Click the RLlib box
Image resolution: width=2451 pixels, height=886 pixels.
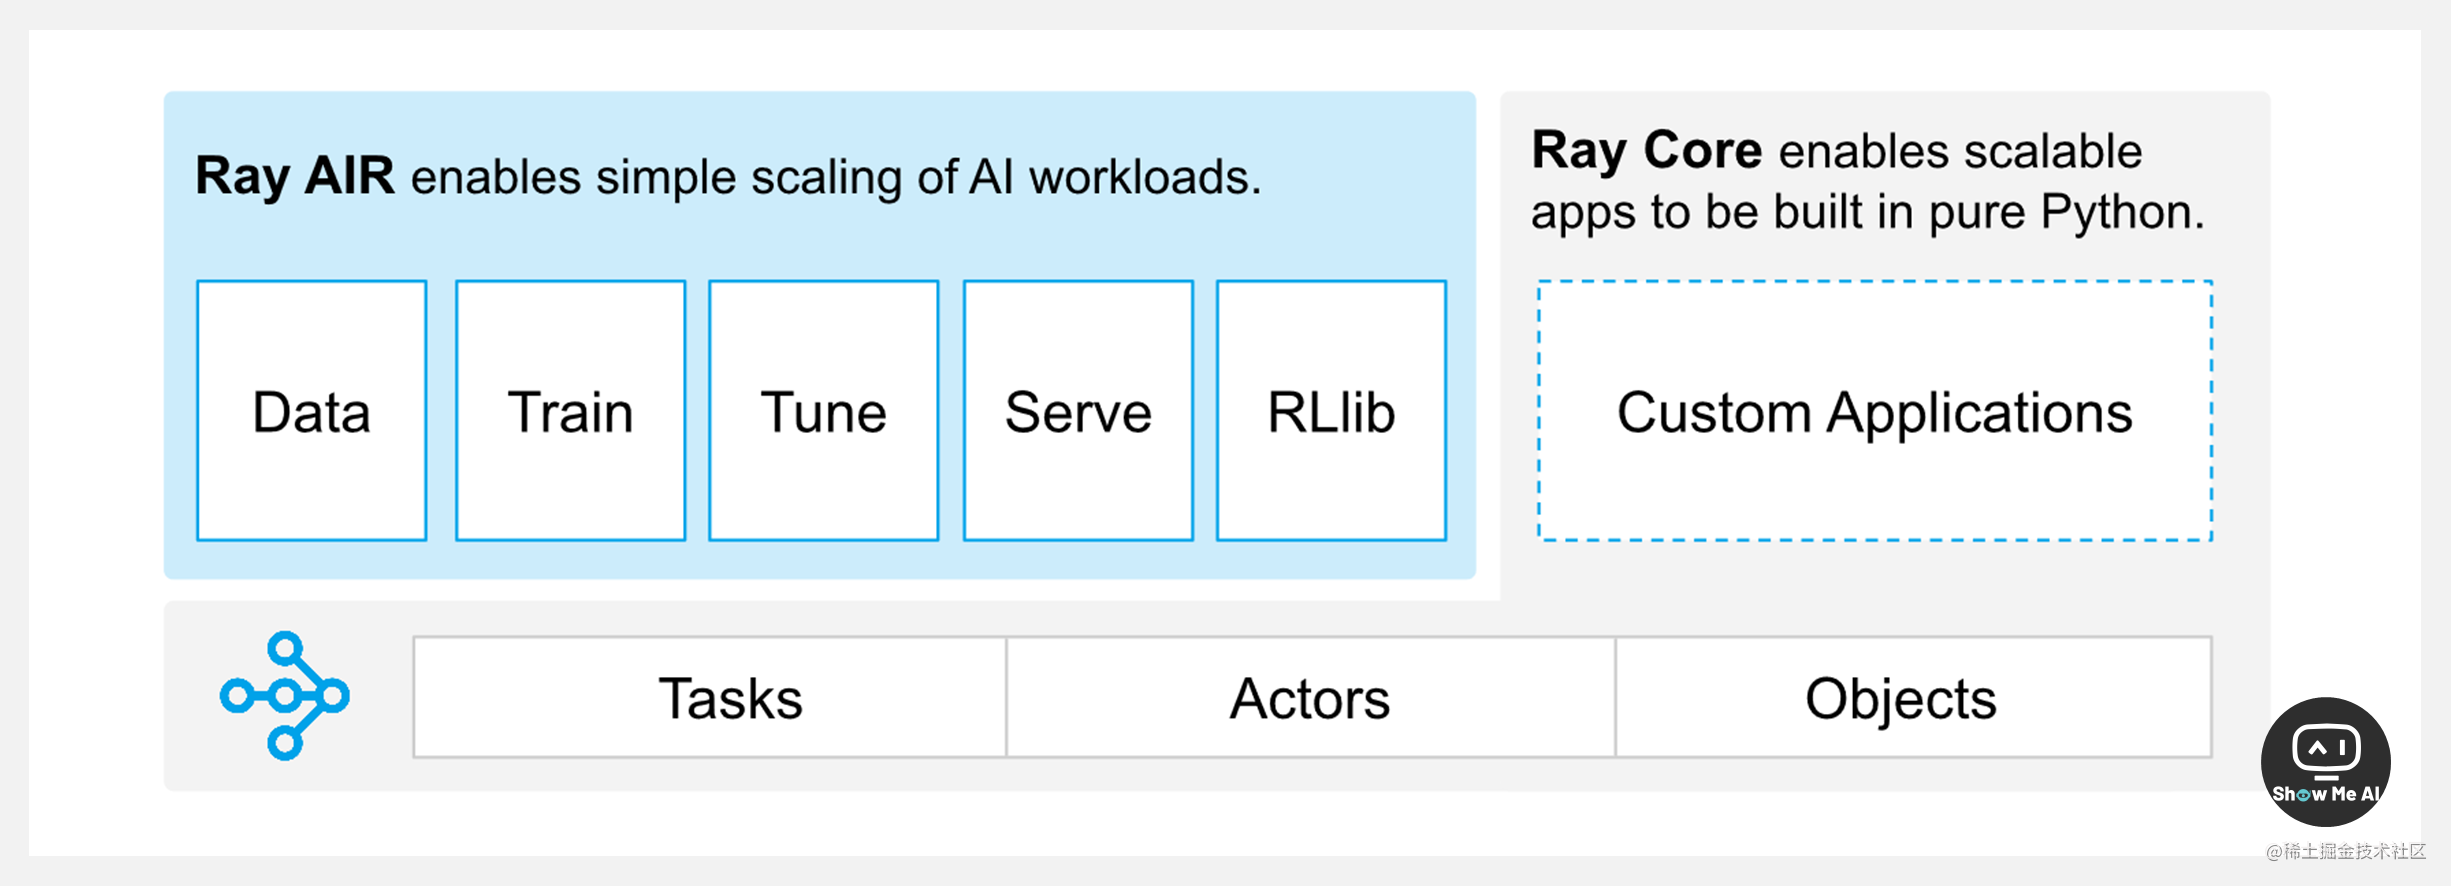(1332, 411)
